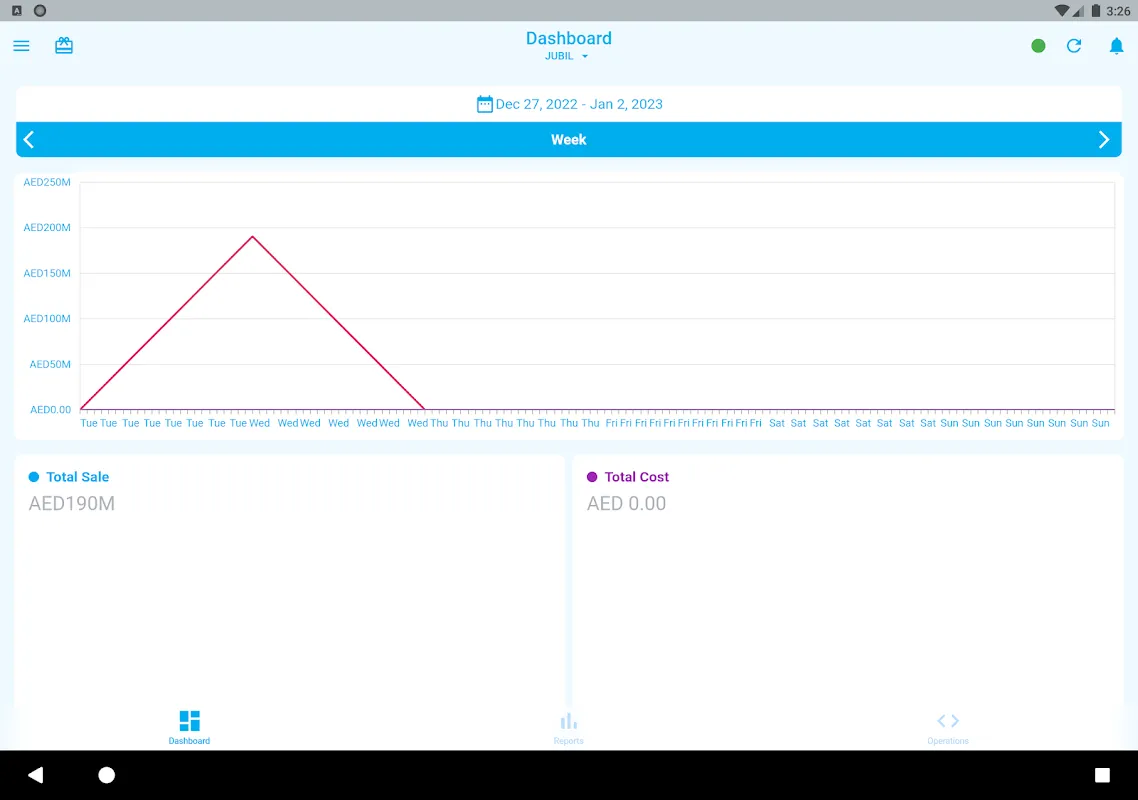Open notifications bell
The width and height of the screenshot is (1138, 800).
pyautogui.click(x=1116, y=46)
